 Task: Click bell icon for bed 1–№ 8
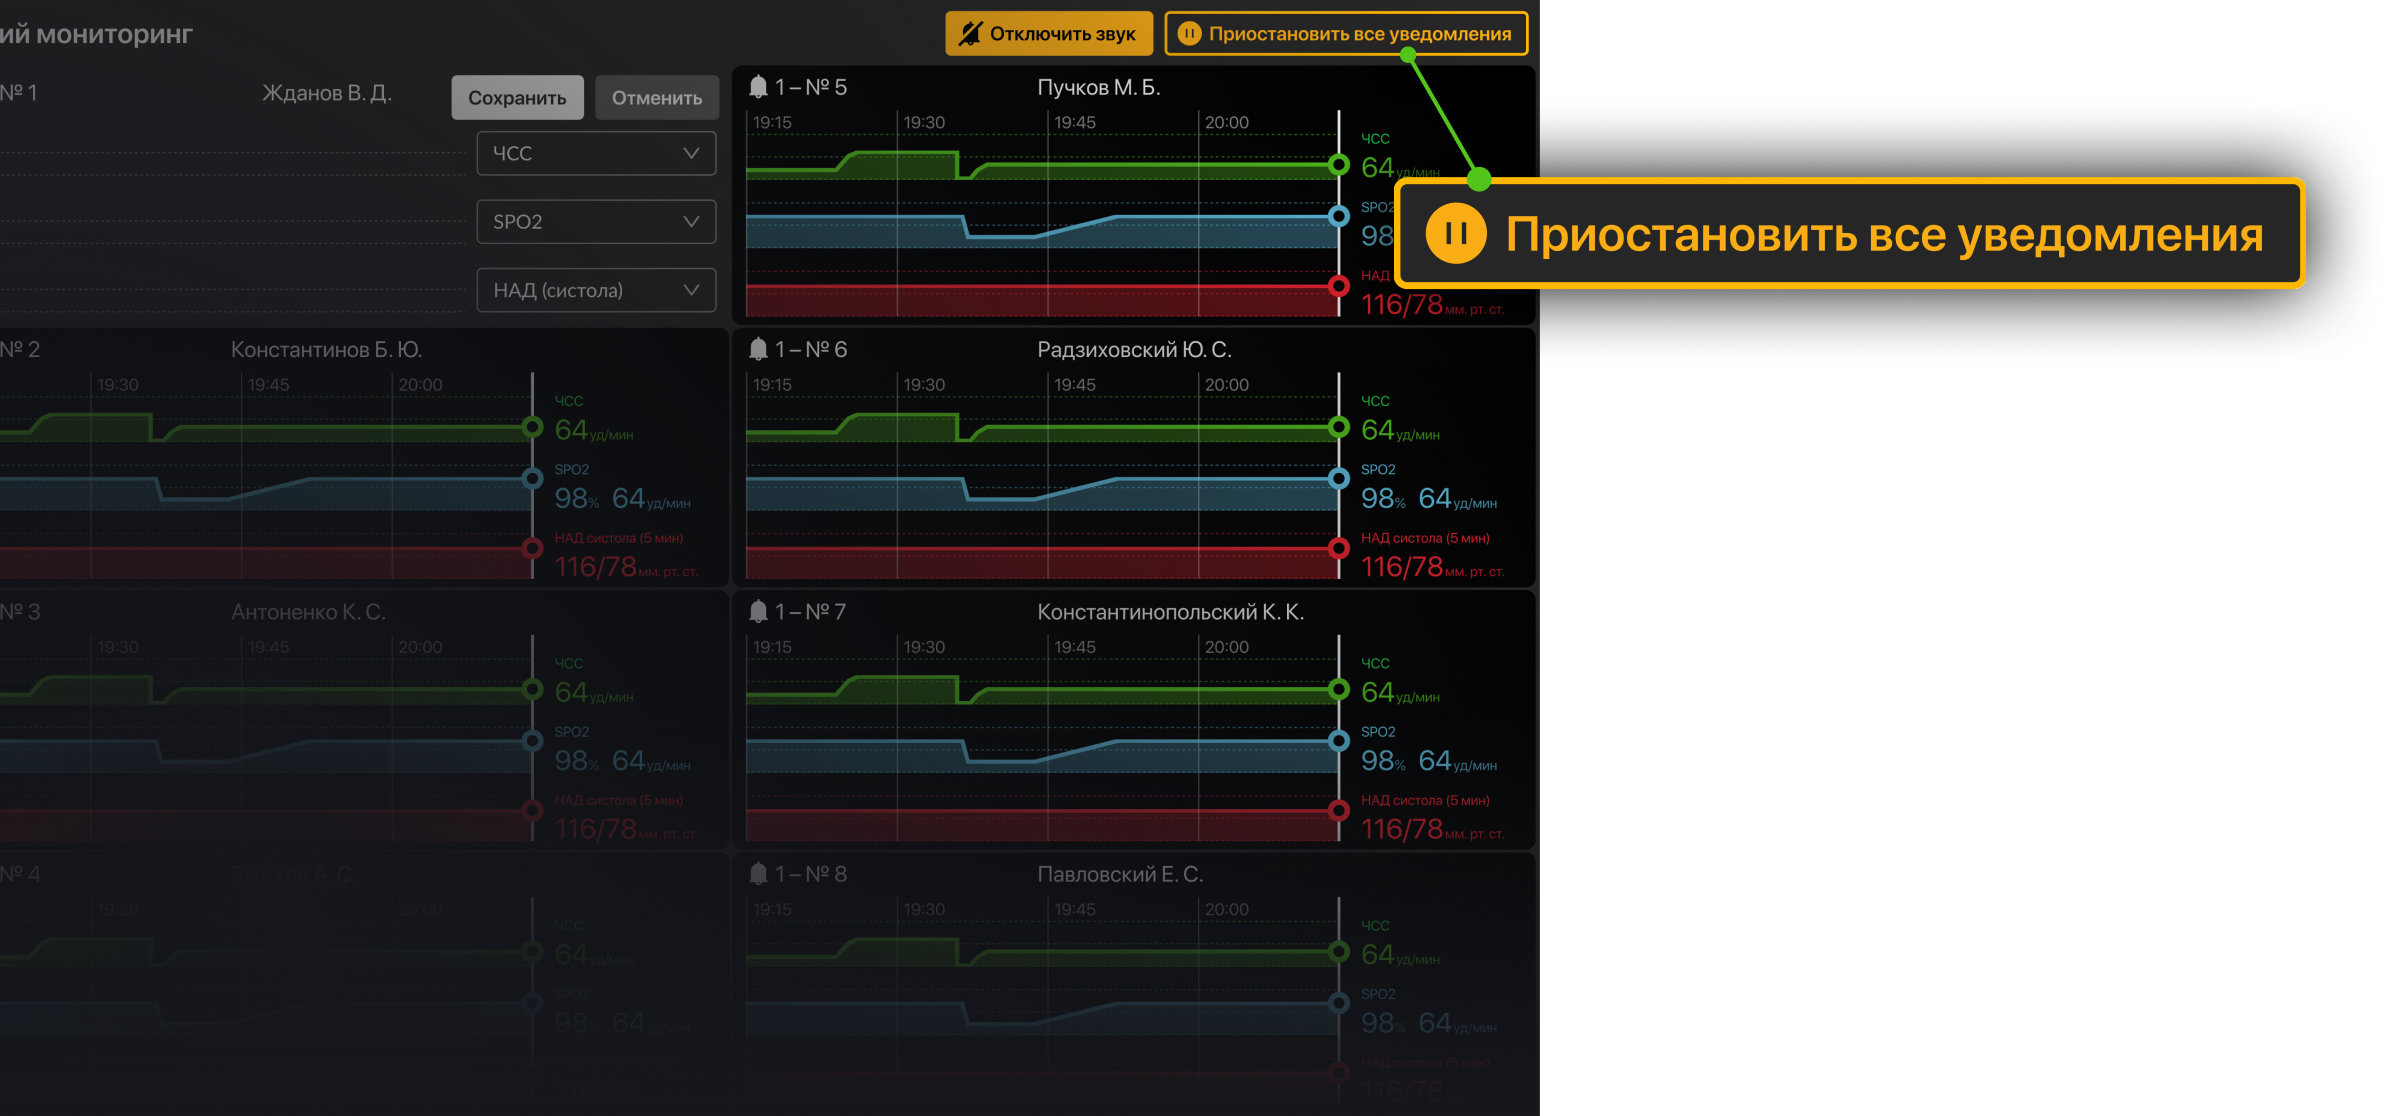click(758, 874)
